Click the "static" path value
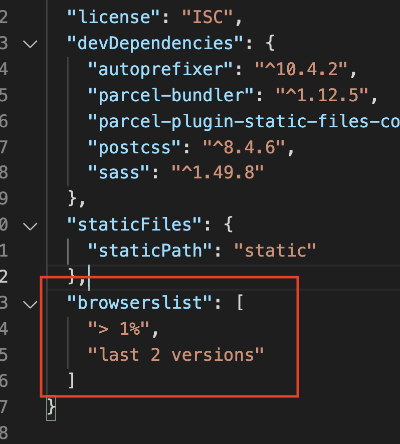 click(x=275, y=250)
